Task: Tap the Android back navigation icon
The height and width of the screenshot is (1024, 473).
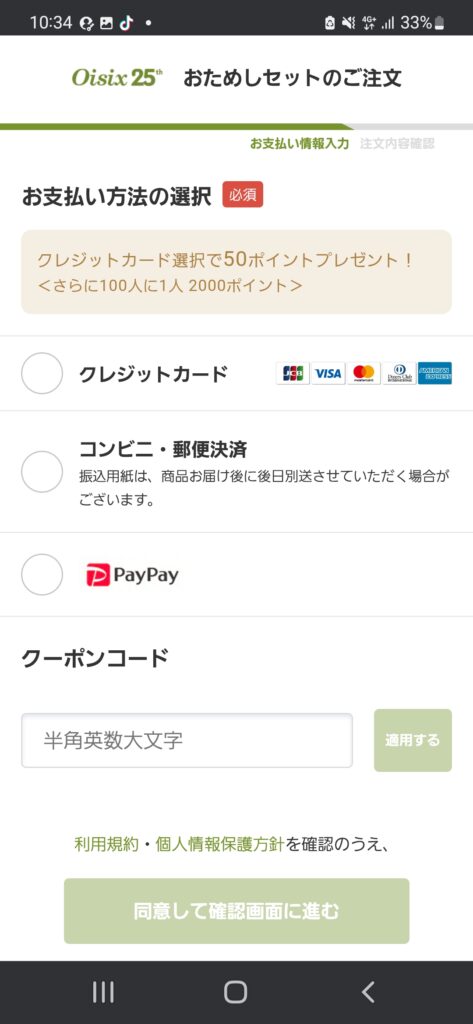Action: [x=368, y=992]
